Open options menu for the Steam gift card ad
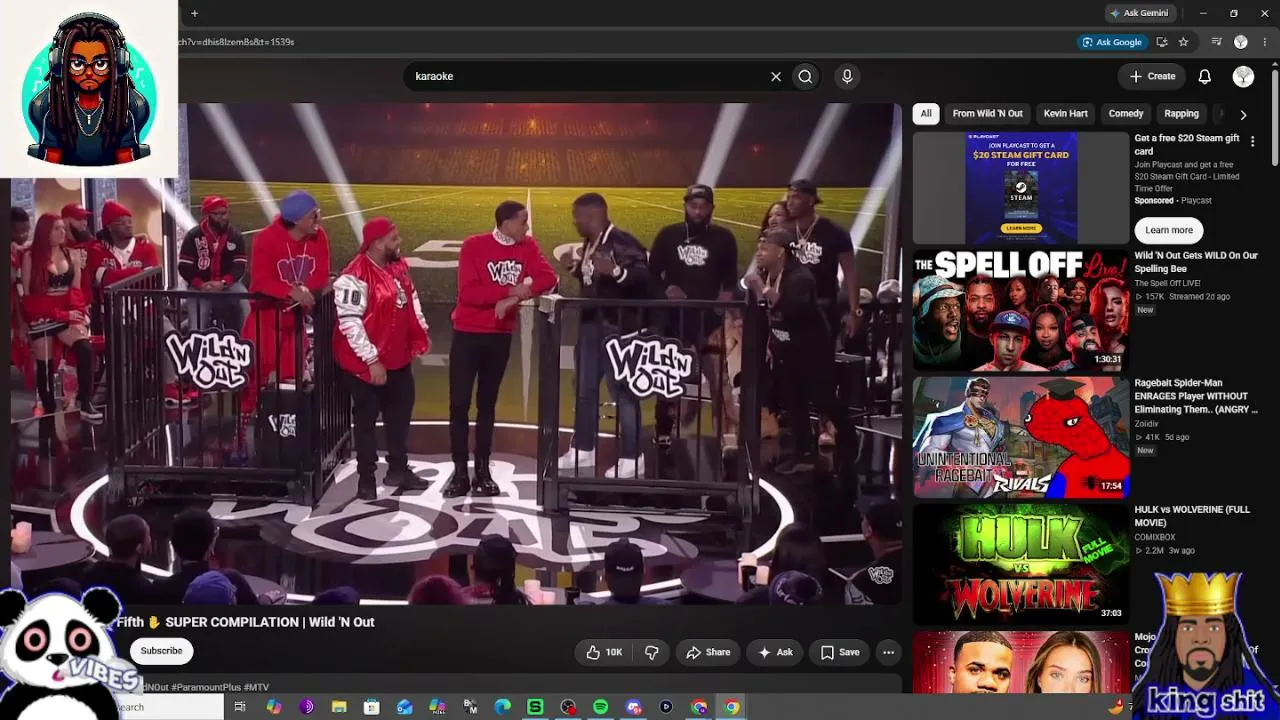 point(1252,142)
